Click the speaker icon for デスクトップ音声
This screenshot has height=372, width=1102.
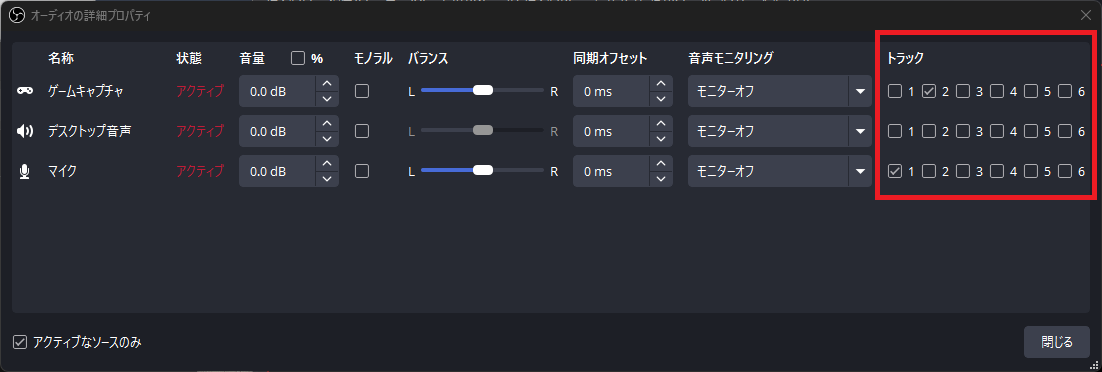point(25,131)
